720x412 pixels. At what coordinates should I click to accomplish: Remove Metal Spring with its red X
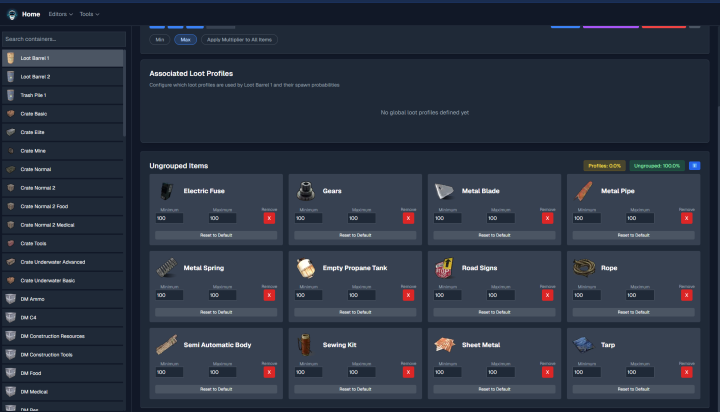click(269, 295)
